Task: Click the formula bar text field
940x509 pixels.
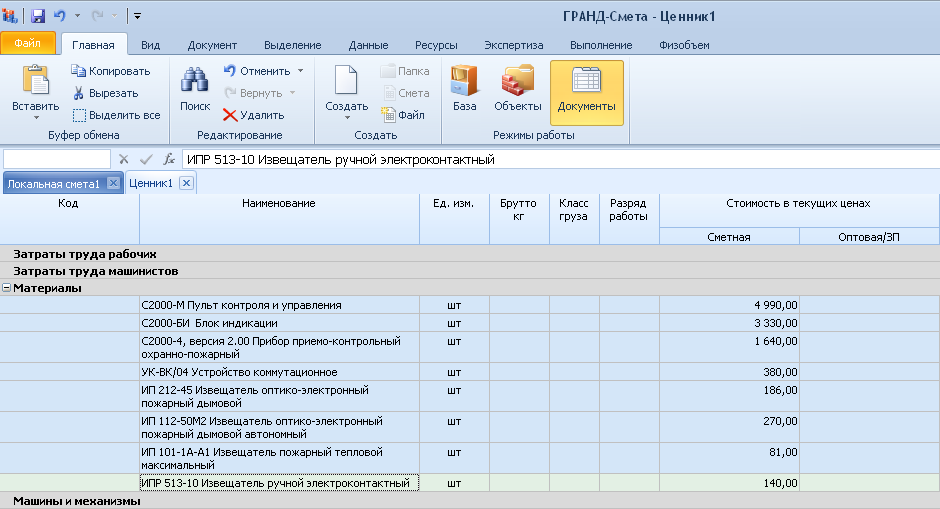Action: point(561,159)
